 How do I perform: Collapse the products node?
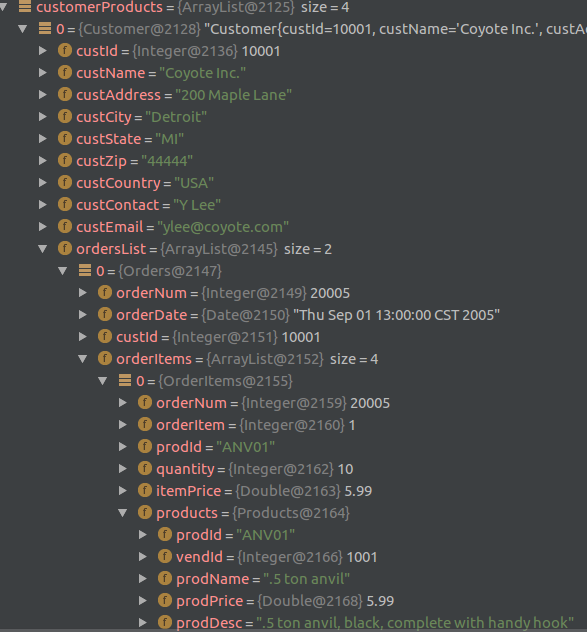tap(123, 513)
